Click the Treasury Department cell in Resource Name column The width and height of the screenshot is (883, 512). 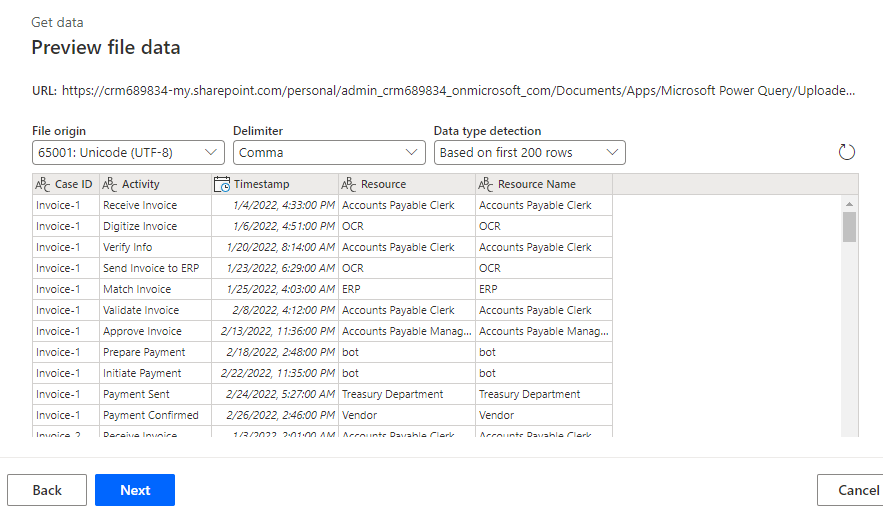pos(544,394)
